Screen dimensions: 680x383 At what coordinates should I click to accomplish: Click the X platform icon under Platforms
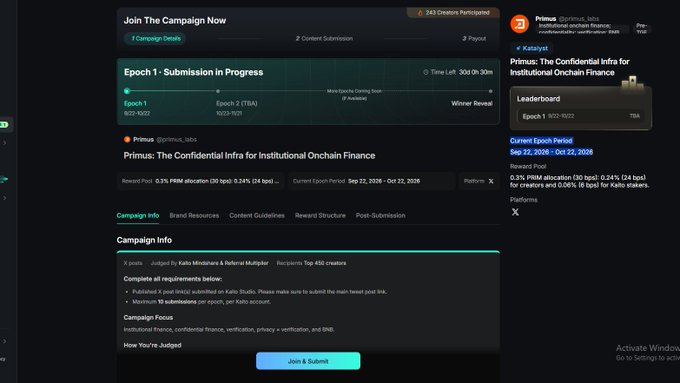515,212
